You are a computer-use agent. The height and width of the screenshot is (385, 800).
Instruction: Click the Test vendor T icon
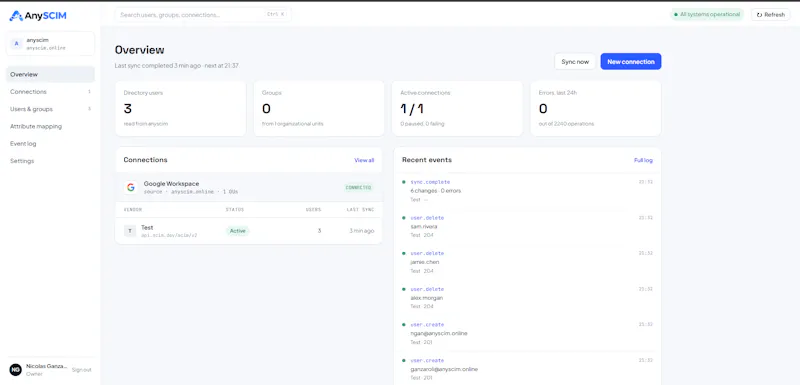coord(130,231)
